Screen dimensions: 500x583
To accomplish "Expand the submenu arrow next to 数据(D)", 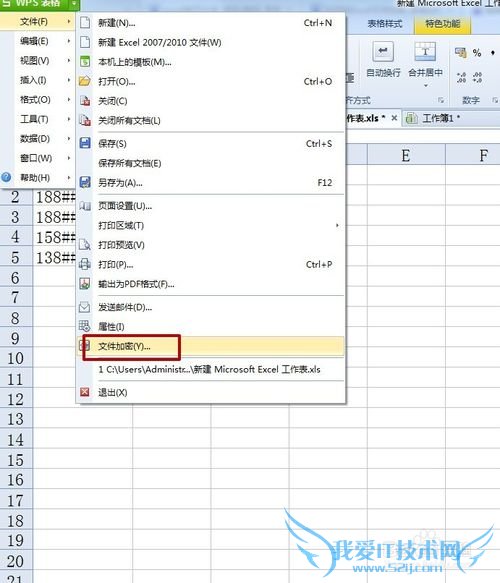I will pyautogui.click(x=69, y=138).
